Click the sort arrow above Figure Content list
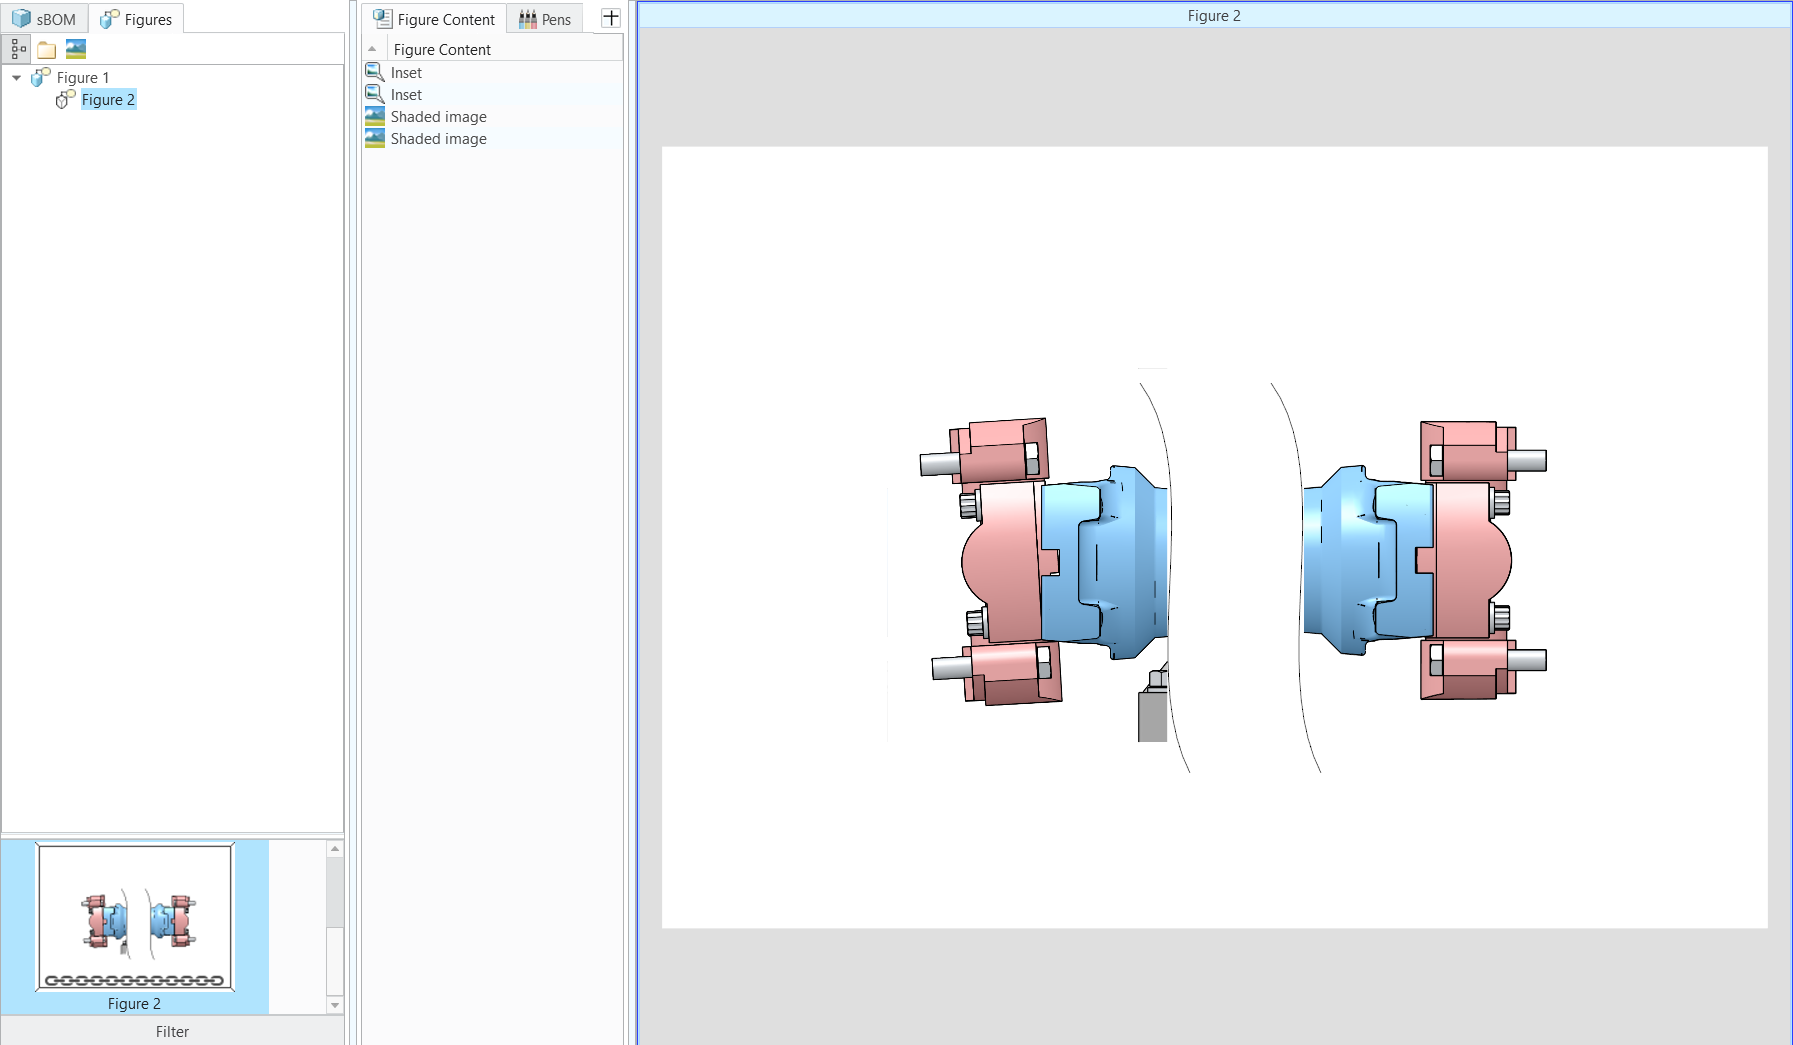The height and width of the screenshot is (1045, 1793). tap(373, 47)
